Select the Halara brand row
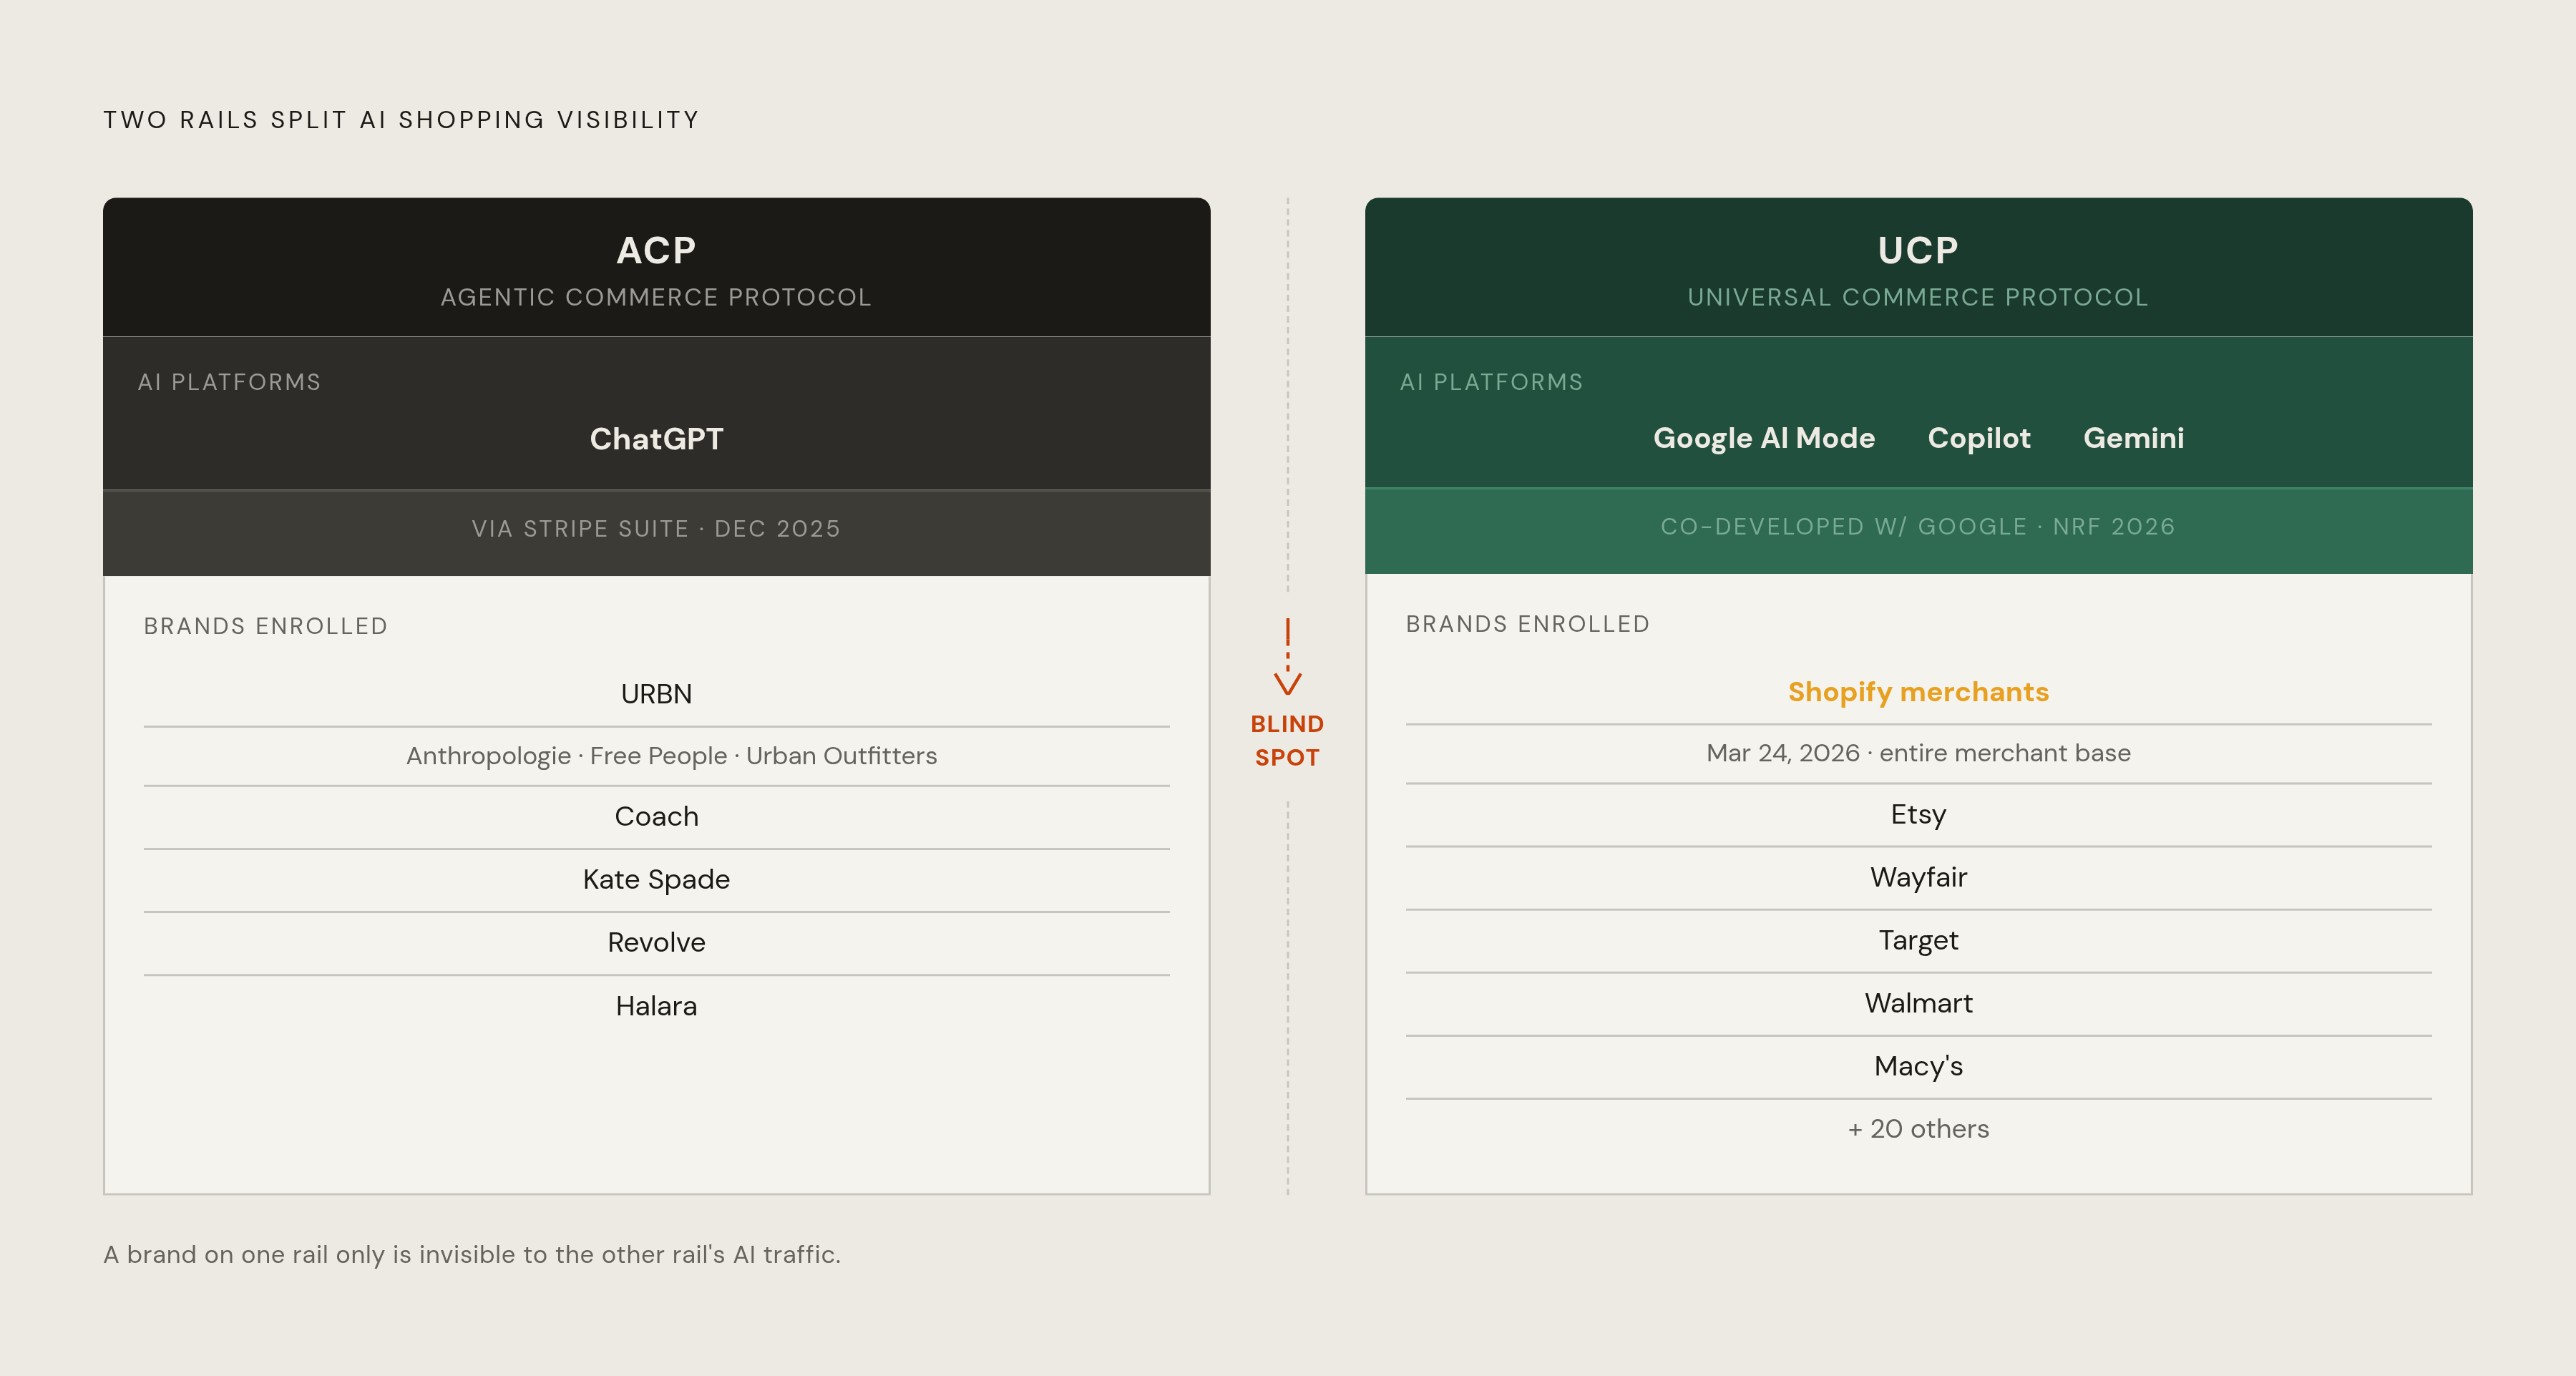 (x=656, y=1006)
